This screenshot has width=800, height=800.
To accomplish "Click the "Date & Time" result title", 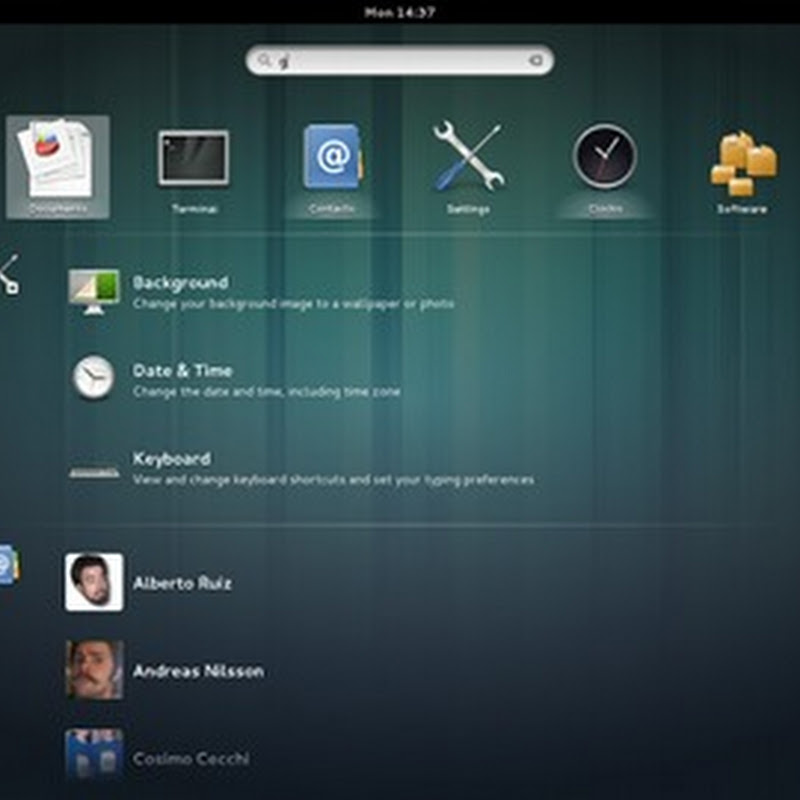I will [x=183, y=370].
